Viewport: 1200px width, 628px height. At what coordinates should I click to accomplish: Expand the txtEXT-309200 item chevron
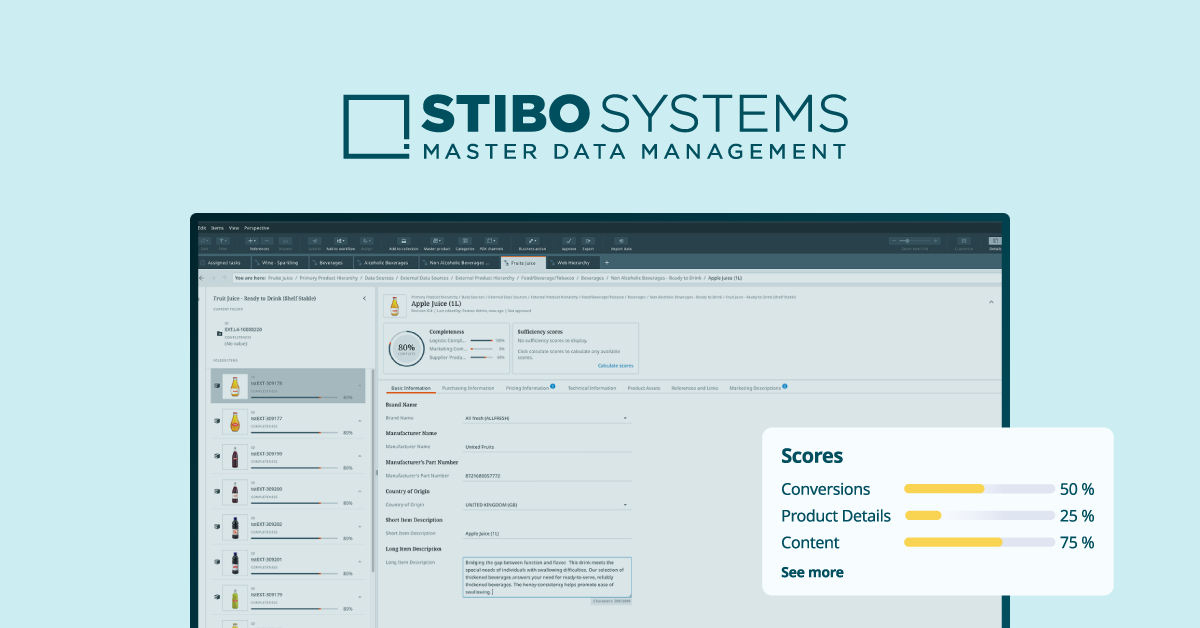click(x=360, y=491)
